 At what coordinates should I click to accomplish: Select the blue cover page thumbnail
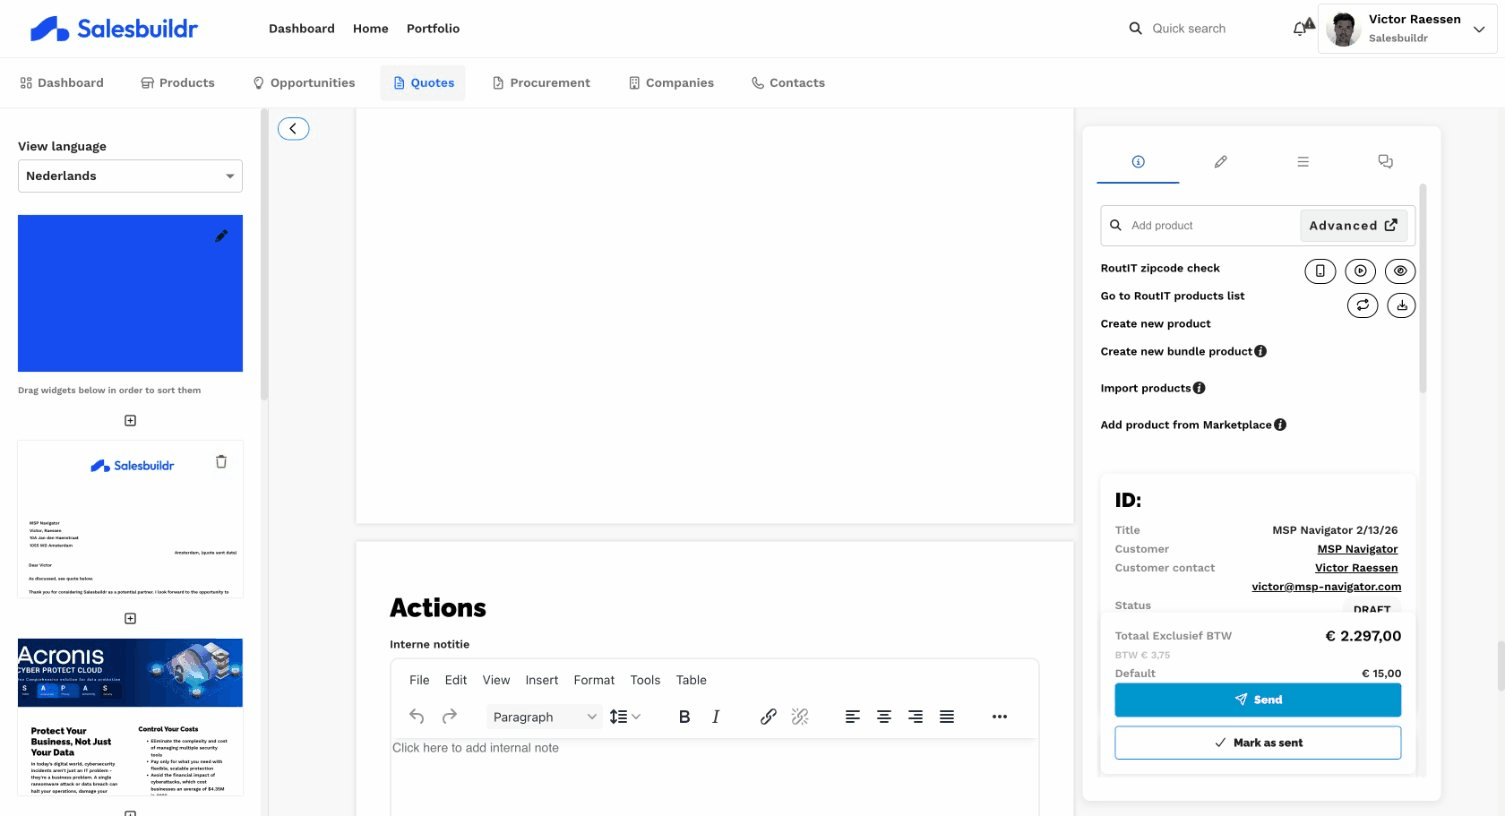click(x=130, y=293)
